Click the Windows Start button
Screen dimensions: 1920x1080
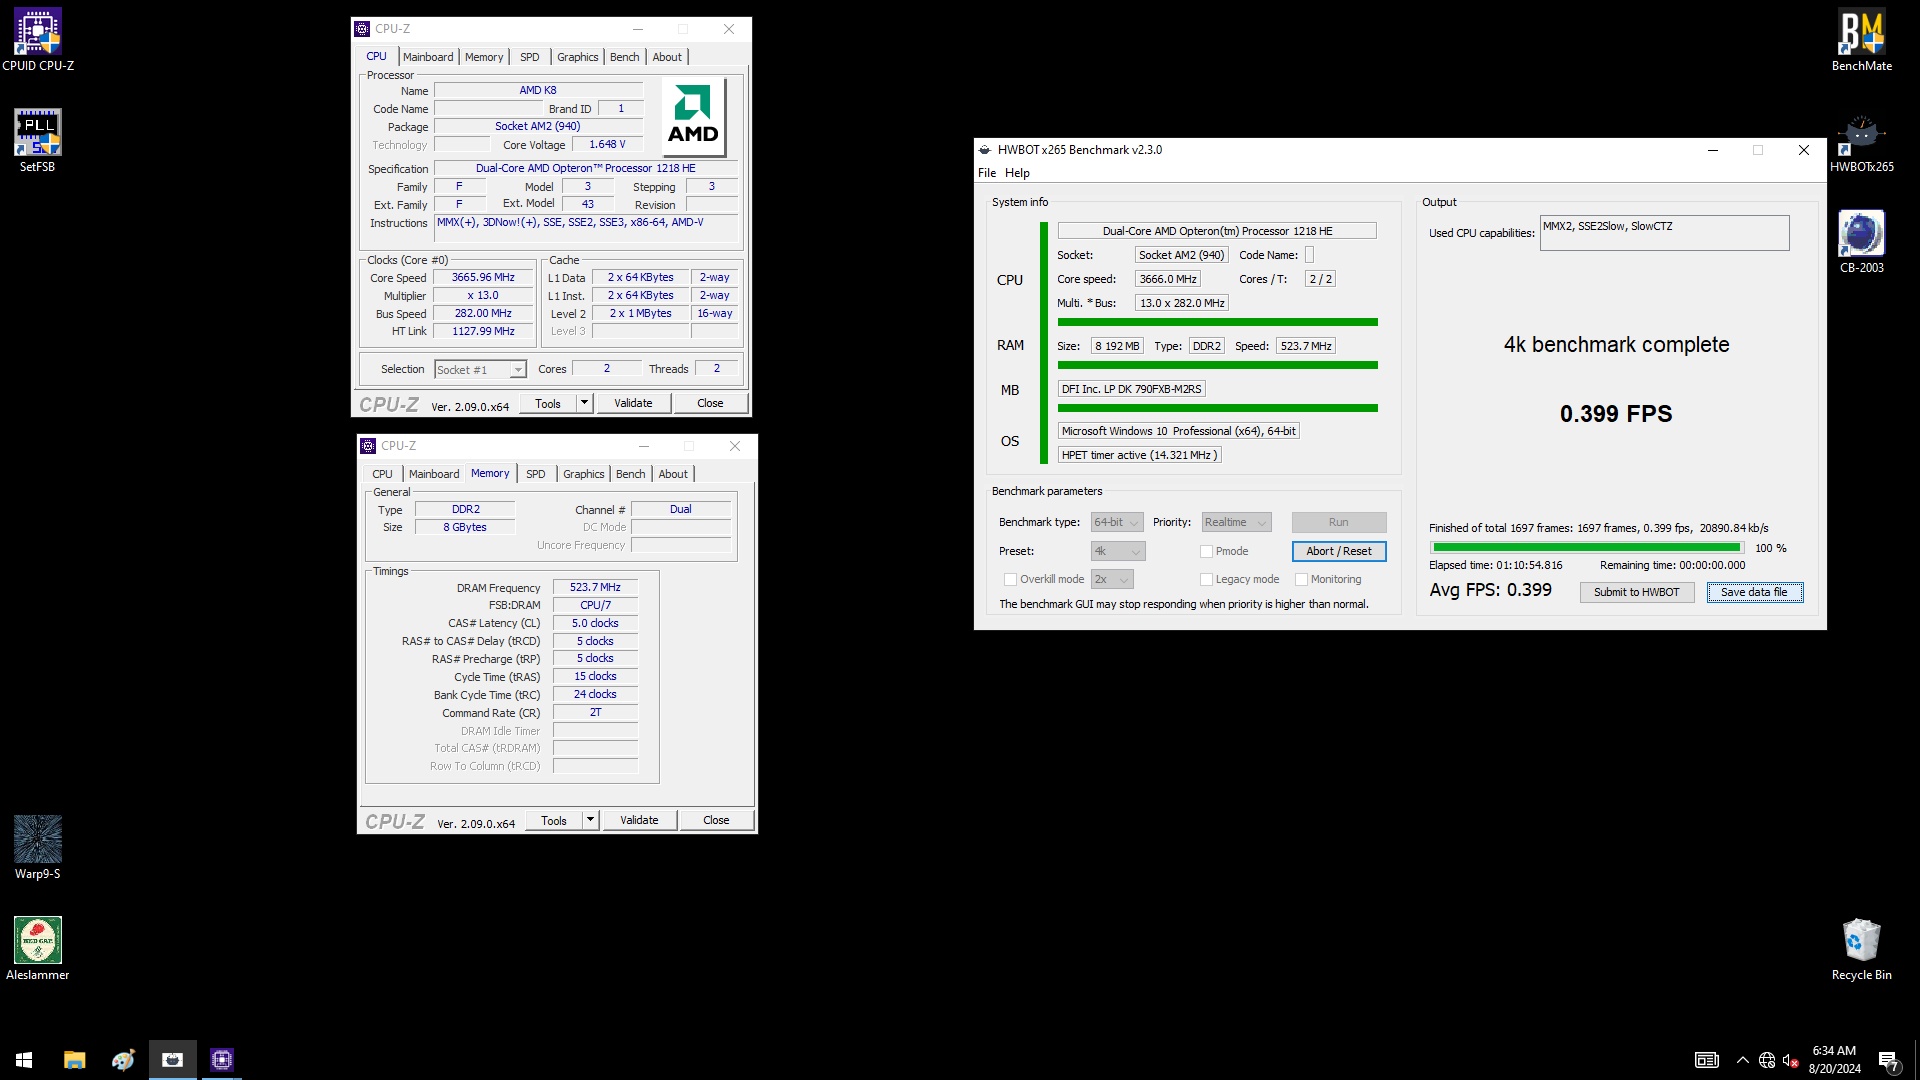24,1059
